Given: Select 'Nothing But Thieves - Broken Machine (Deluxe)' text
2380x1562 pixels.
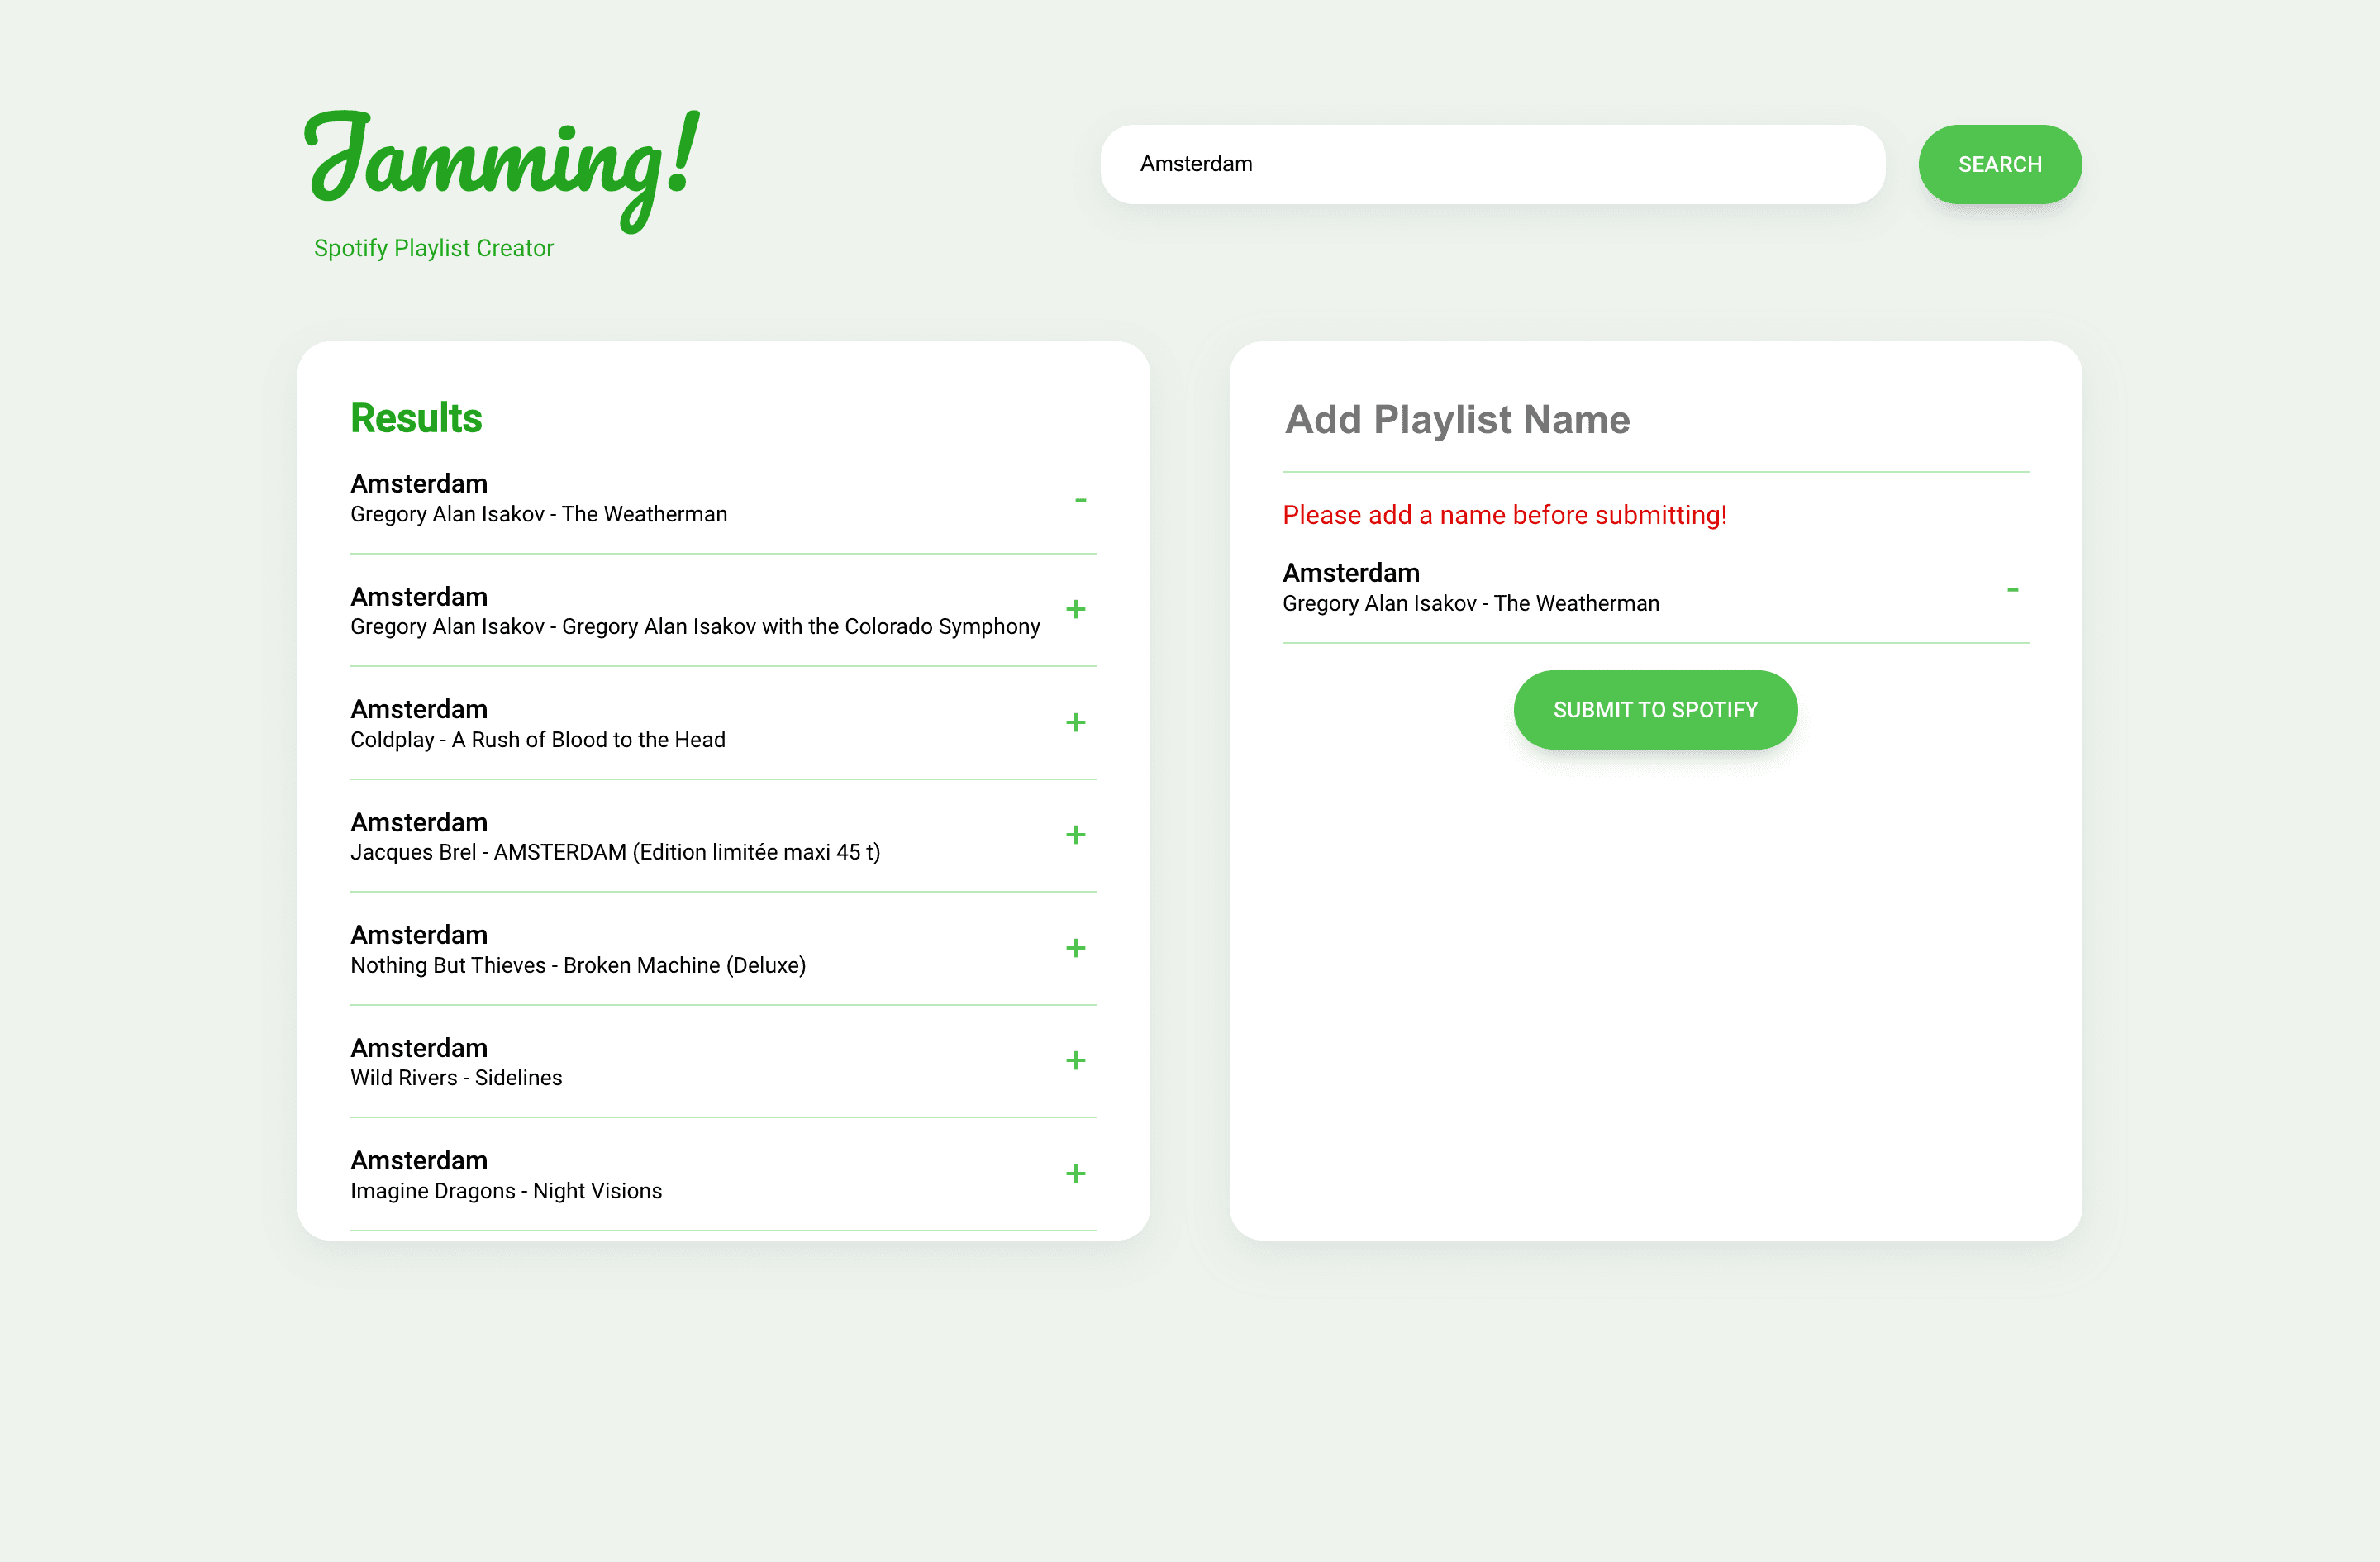Looking at the screenshot, I should coord(578,965).
